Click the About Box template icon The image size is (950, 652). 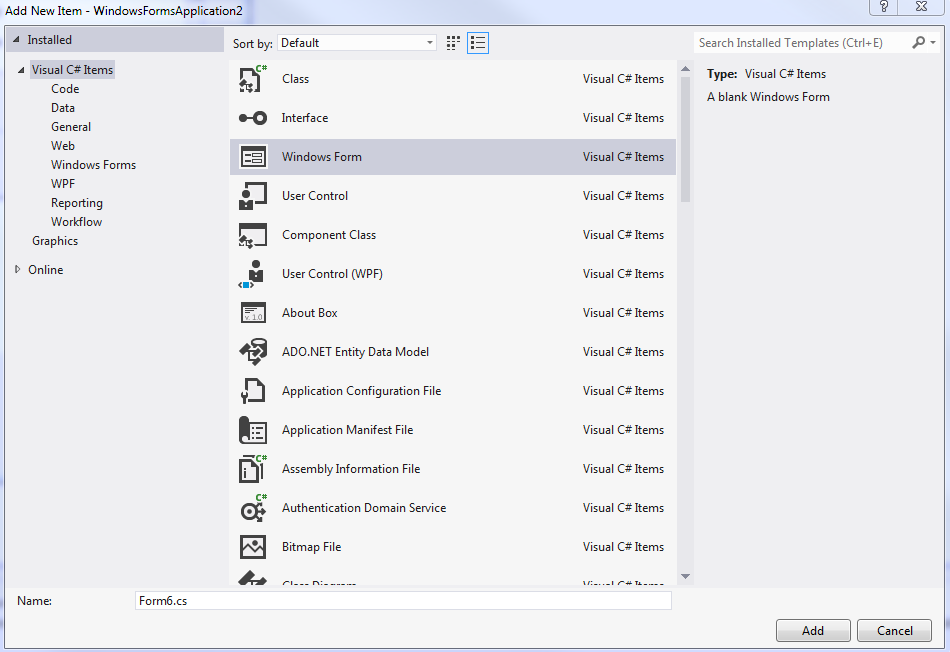coord(253,313)
